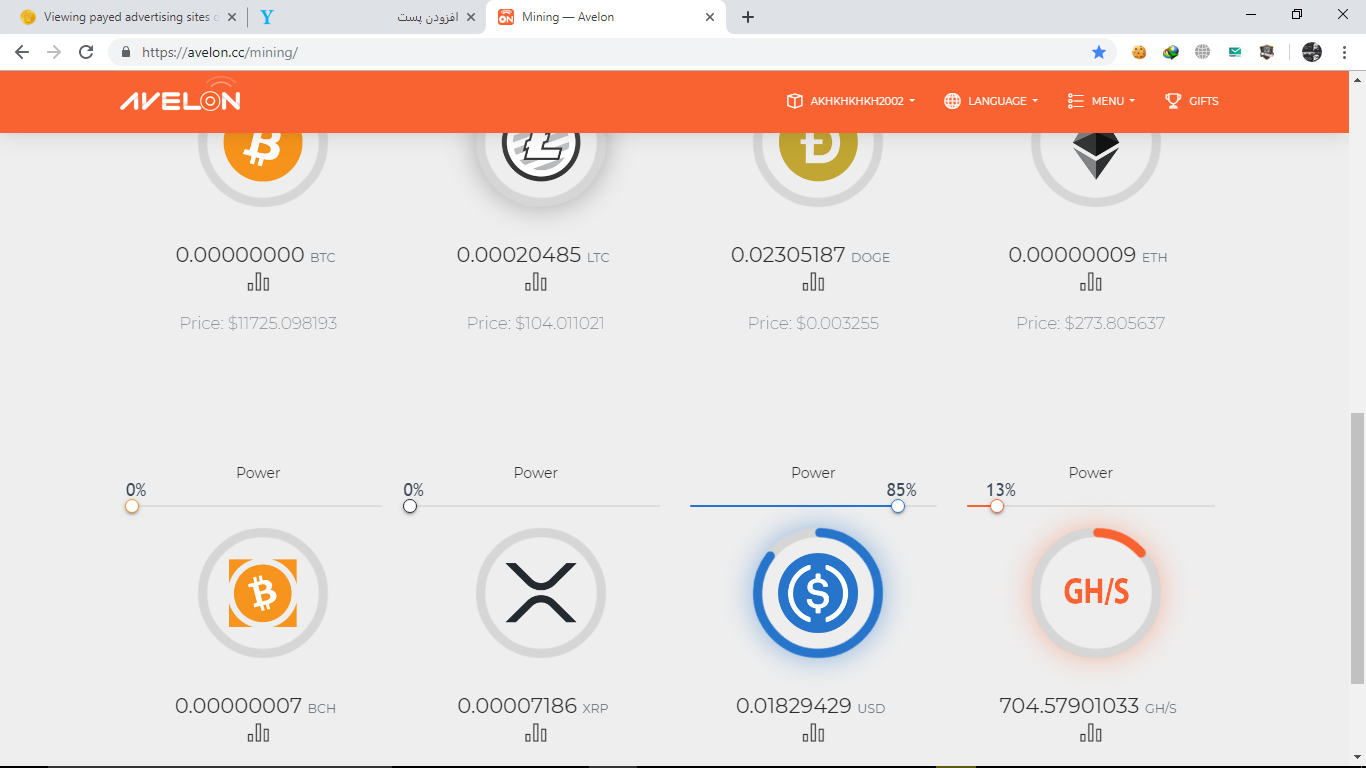Close the Mining — Avelon tab
Viewport: 1366px width, 768px height.
tap(710, 17)
